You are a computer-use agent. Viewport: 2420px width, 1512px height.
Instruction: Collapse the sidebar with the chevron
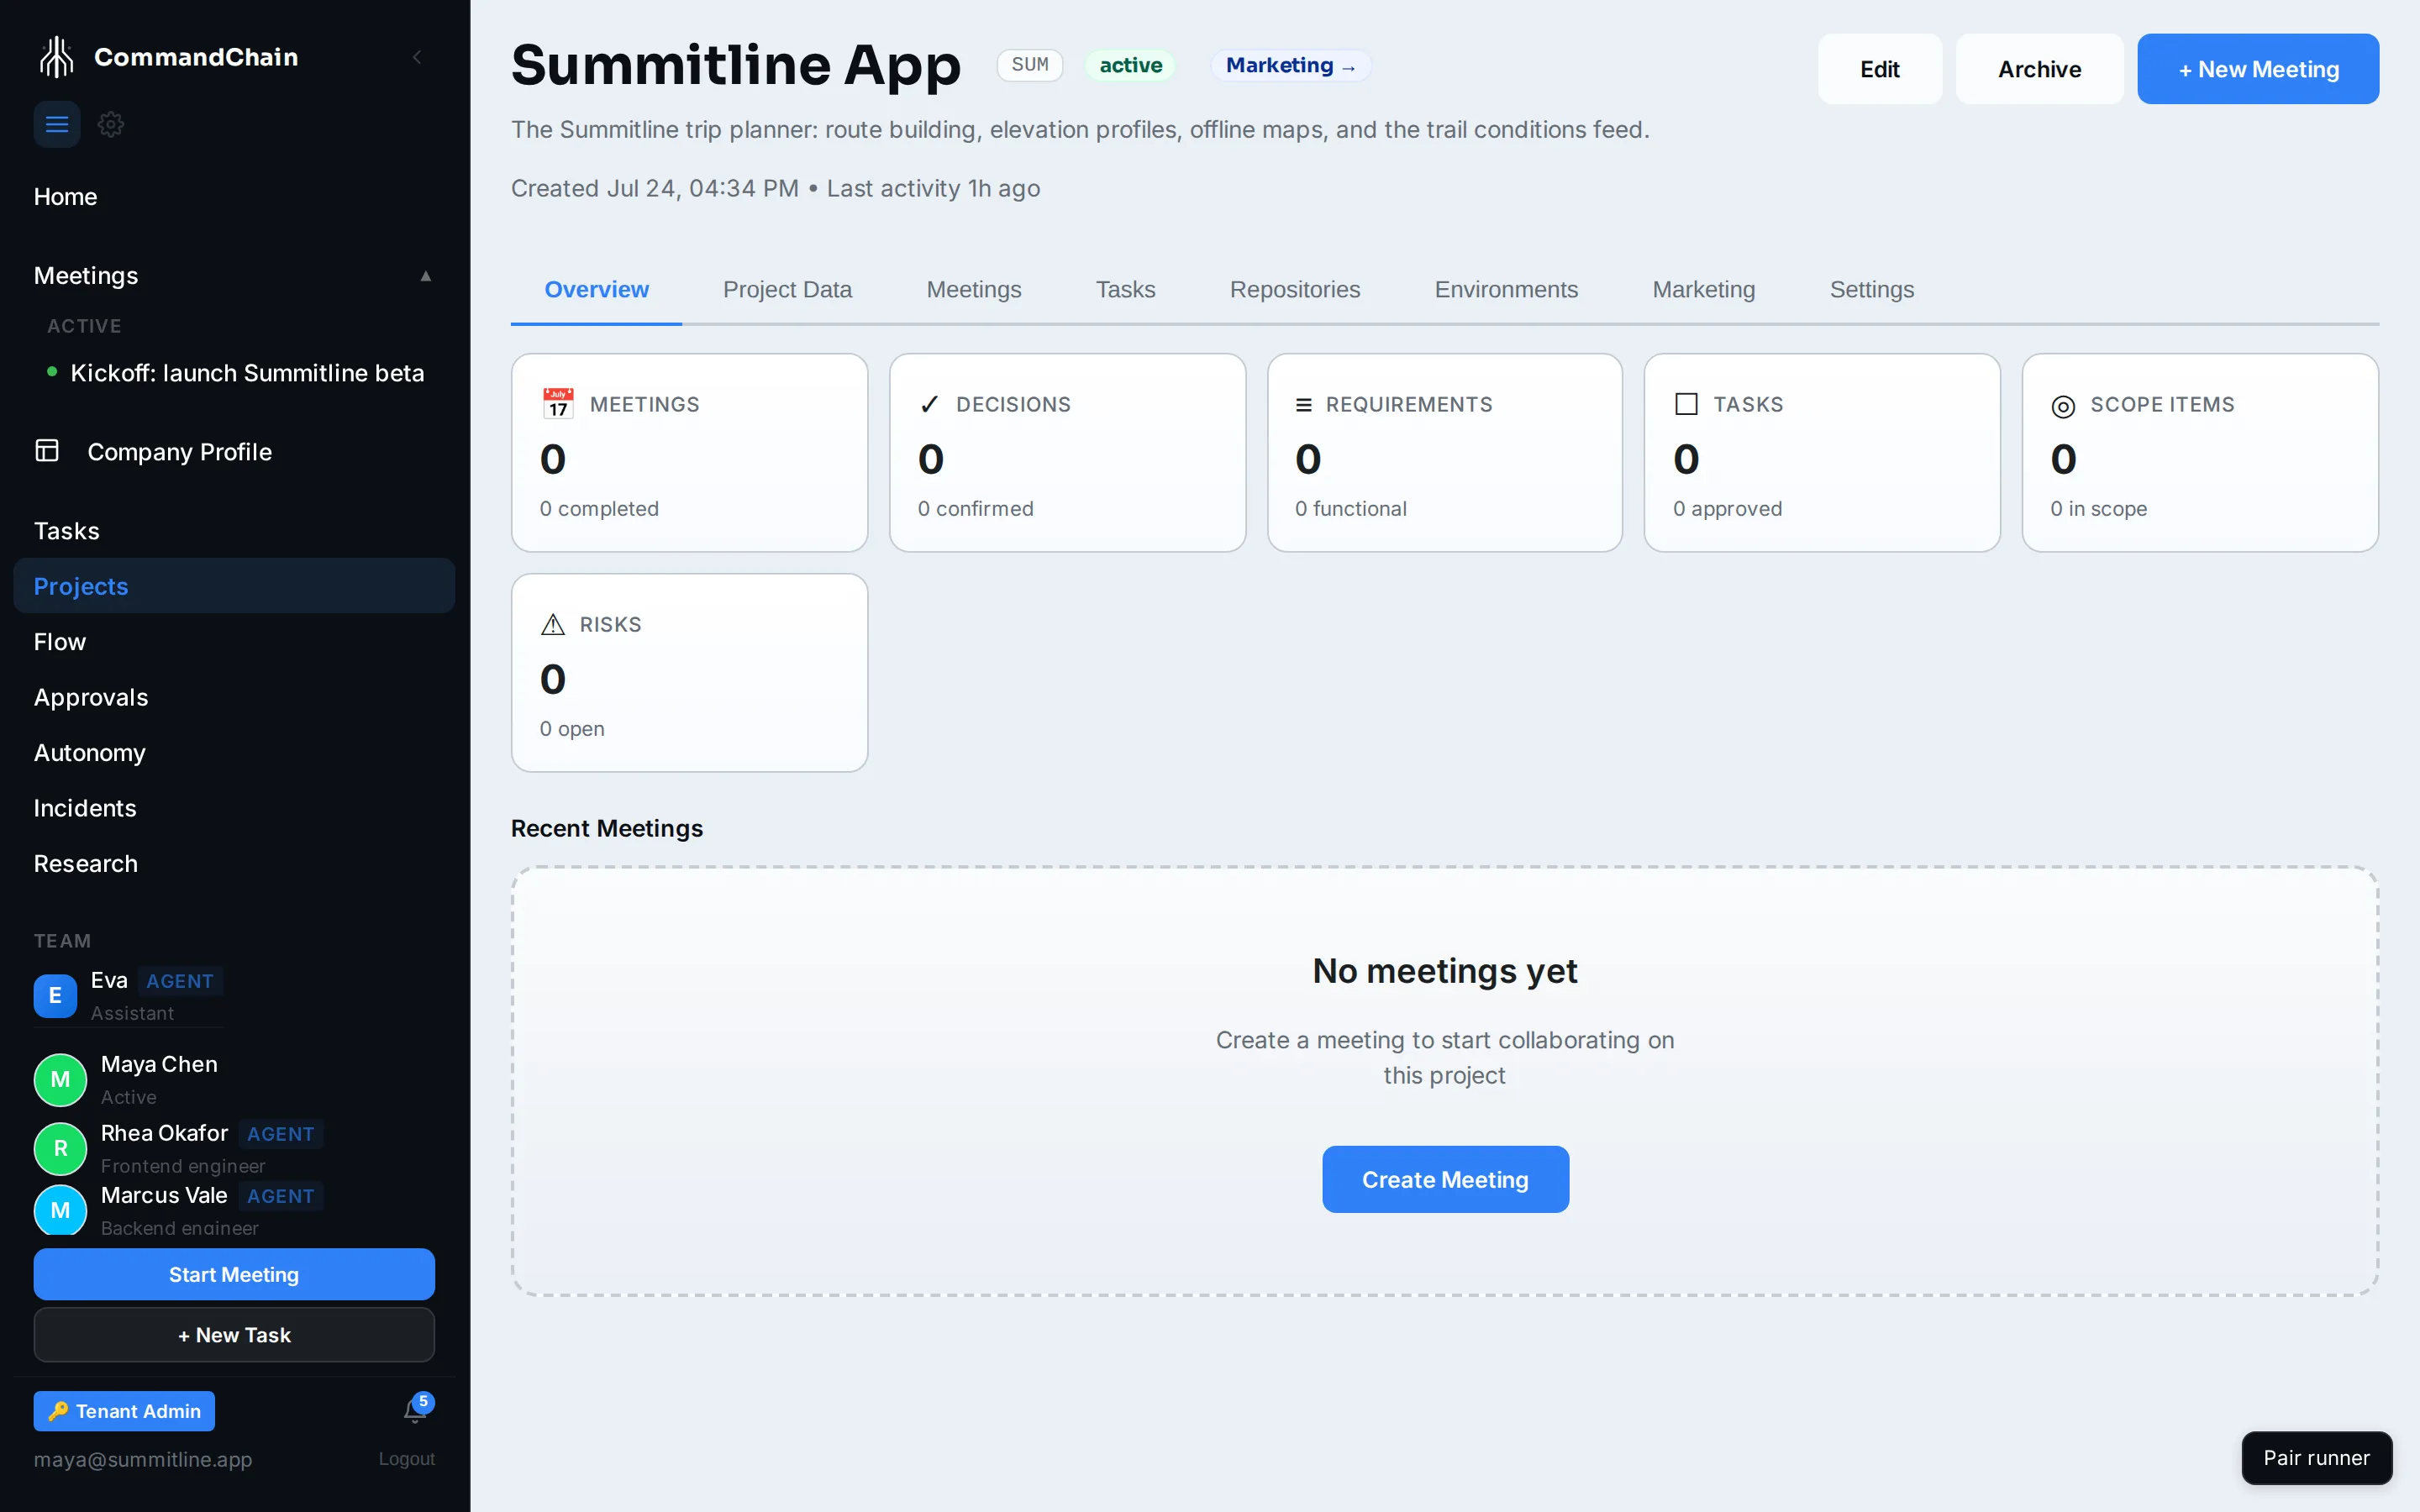point(417,57)
